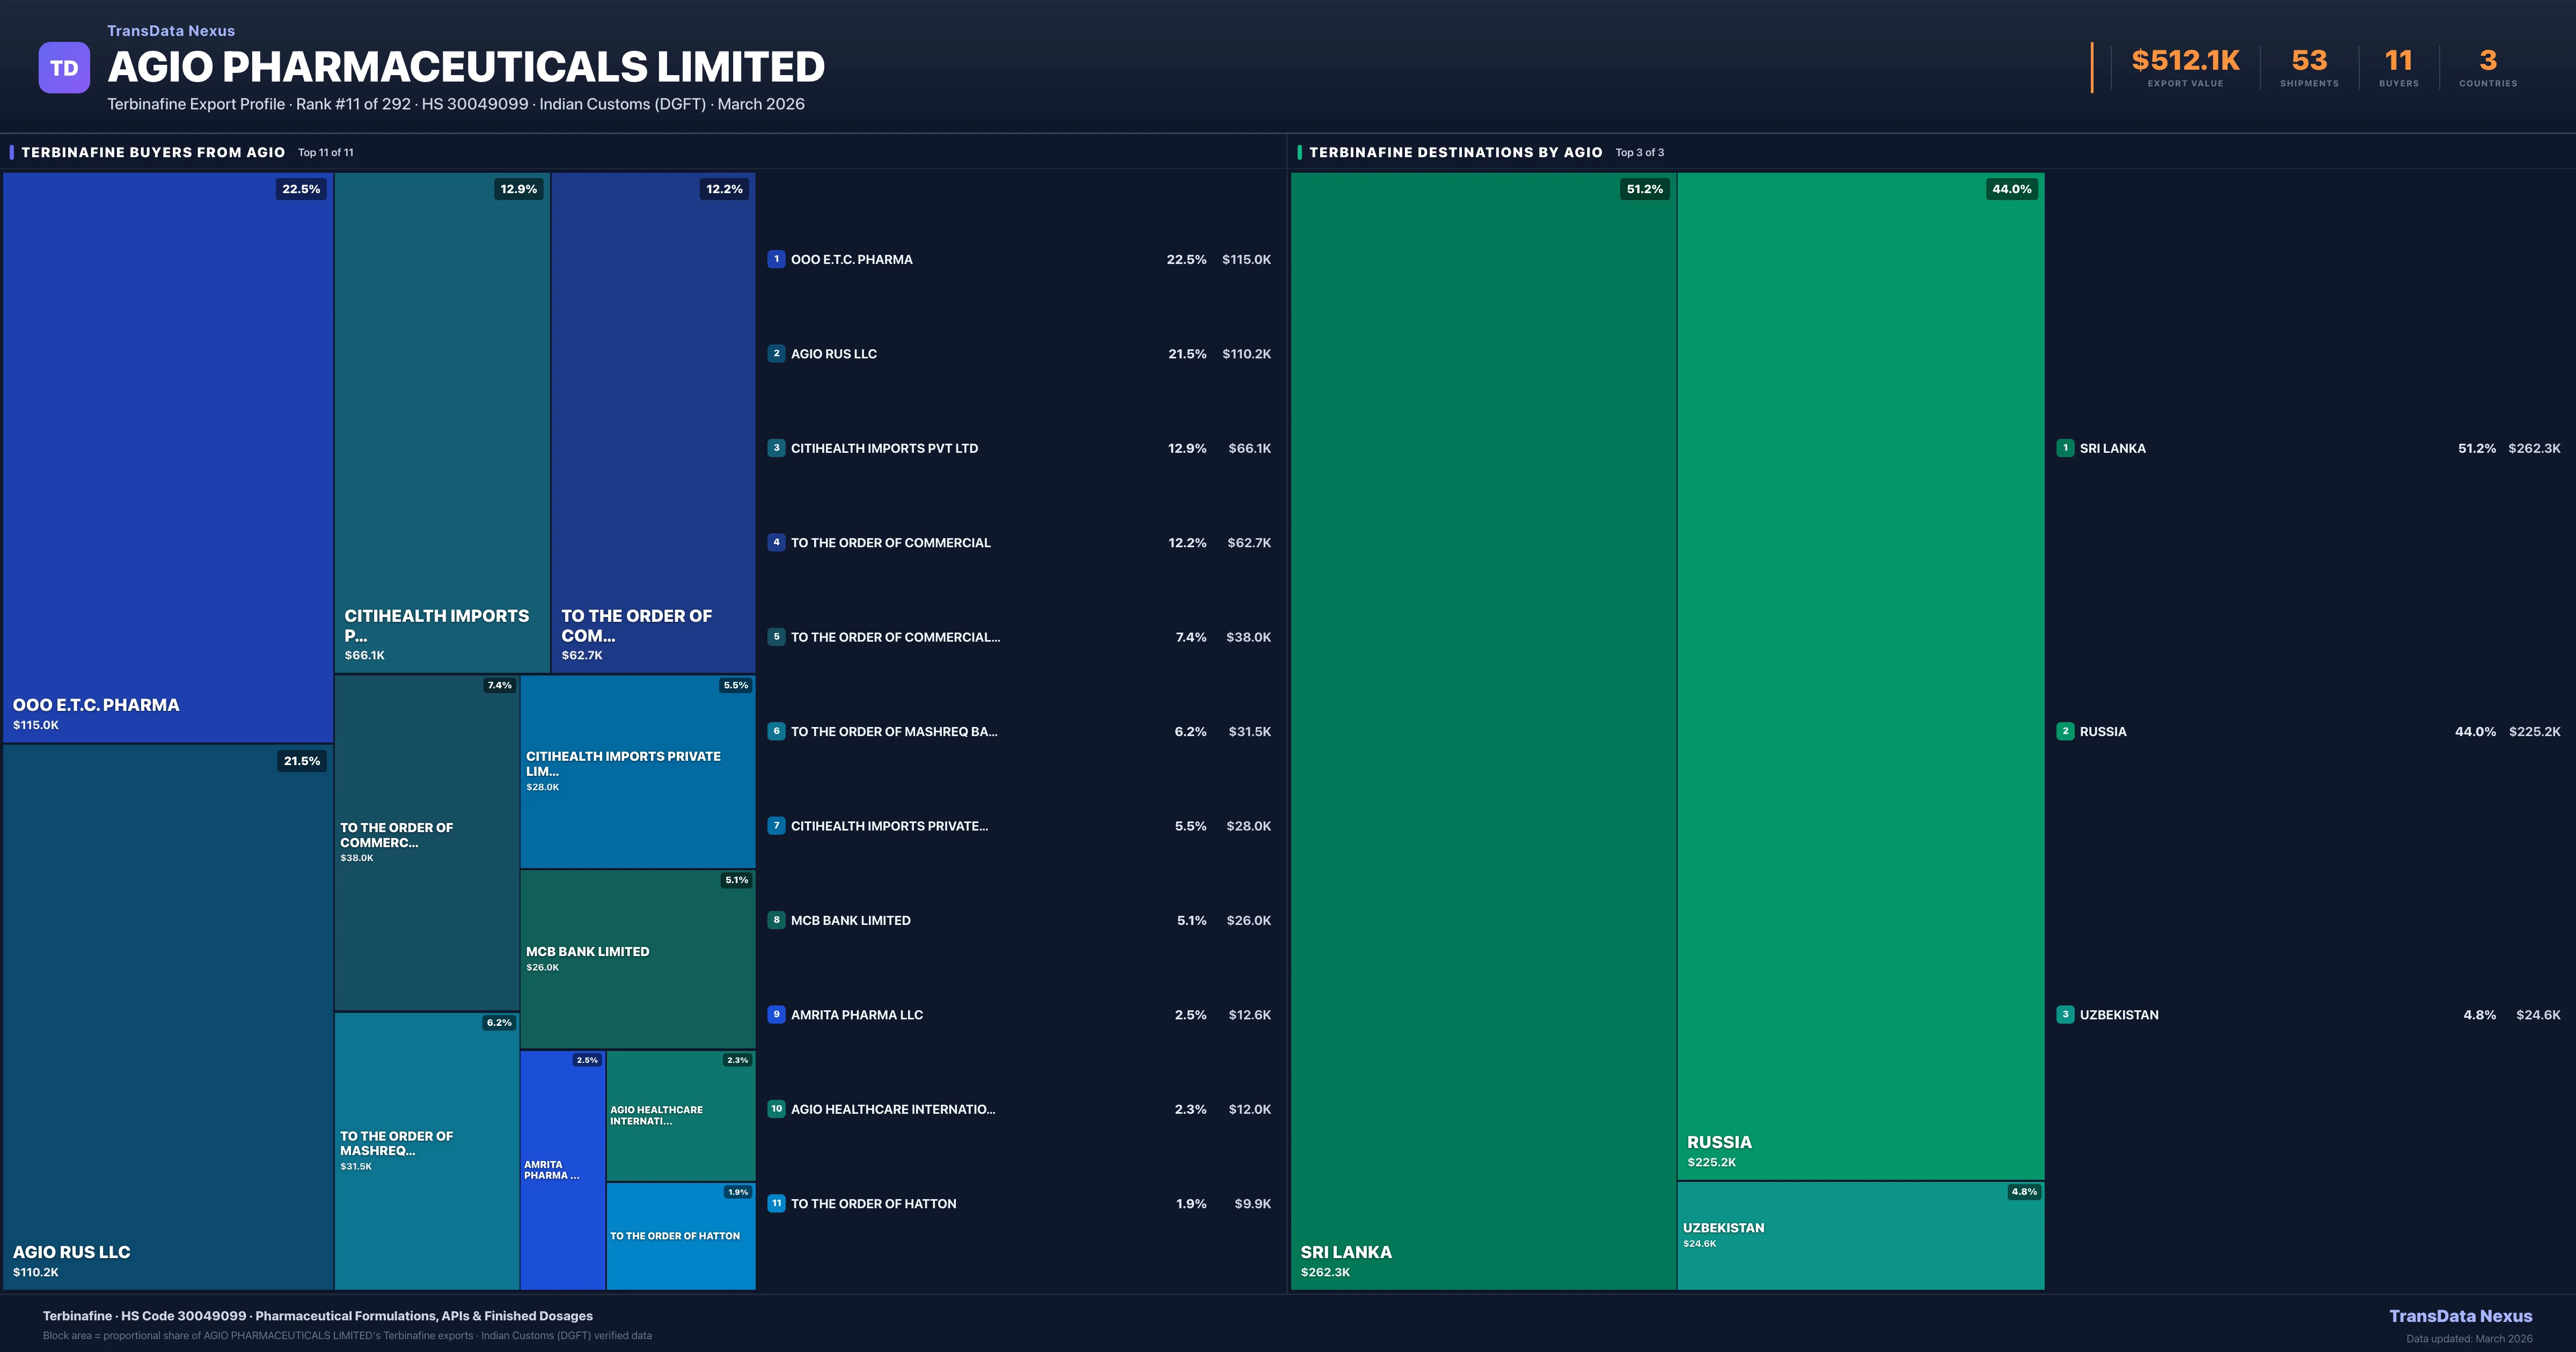Select the AGIO RUS LLC treemap block
Image resolution: width=2576 pixels, height=1352 pixels.
point(168,1015)
